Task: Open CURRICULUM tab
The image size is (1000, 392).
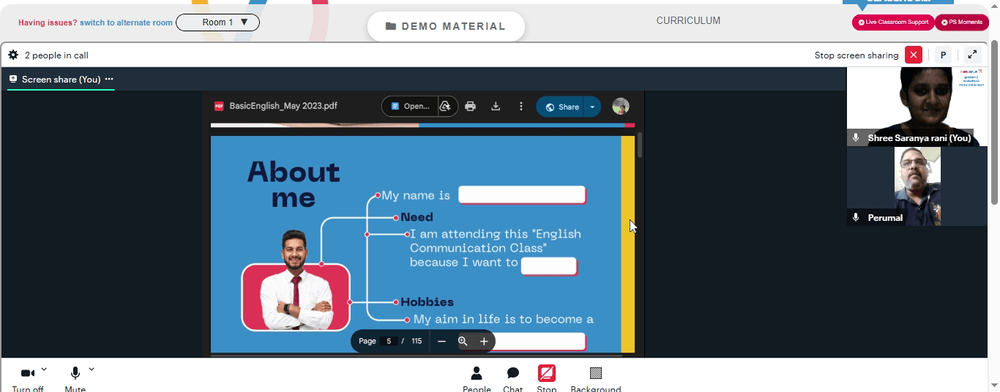Action: tap(688, 20)
